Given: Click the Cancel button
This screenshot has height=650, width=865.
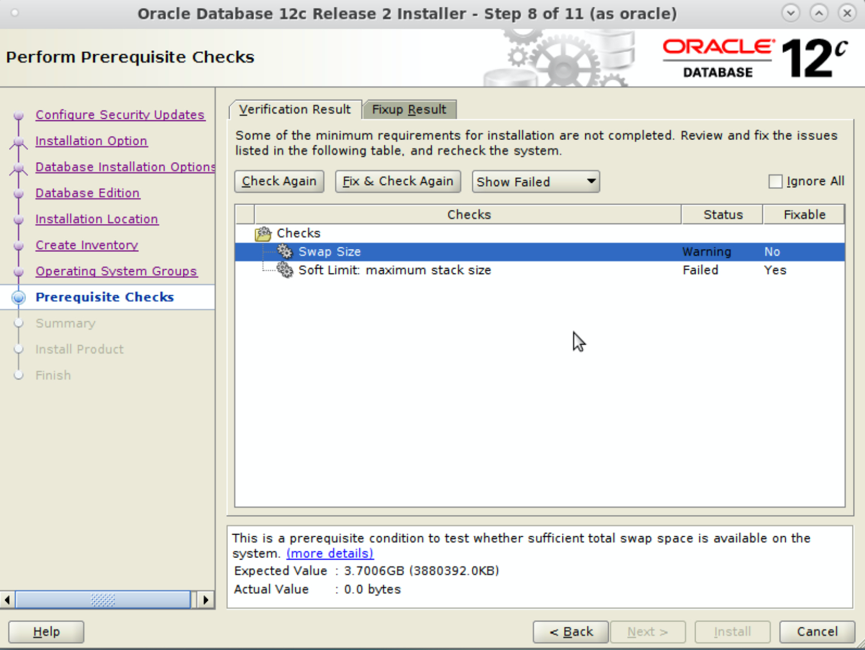Looking at the screenshot, I should coord(817,632).
